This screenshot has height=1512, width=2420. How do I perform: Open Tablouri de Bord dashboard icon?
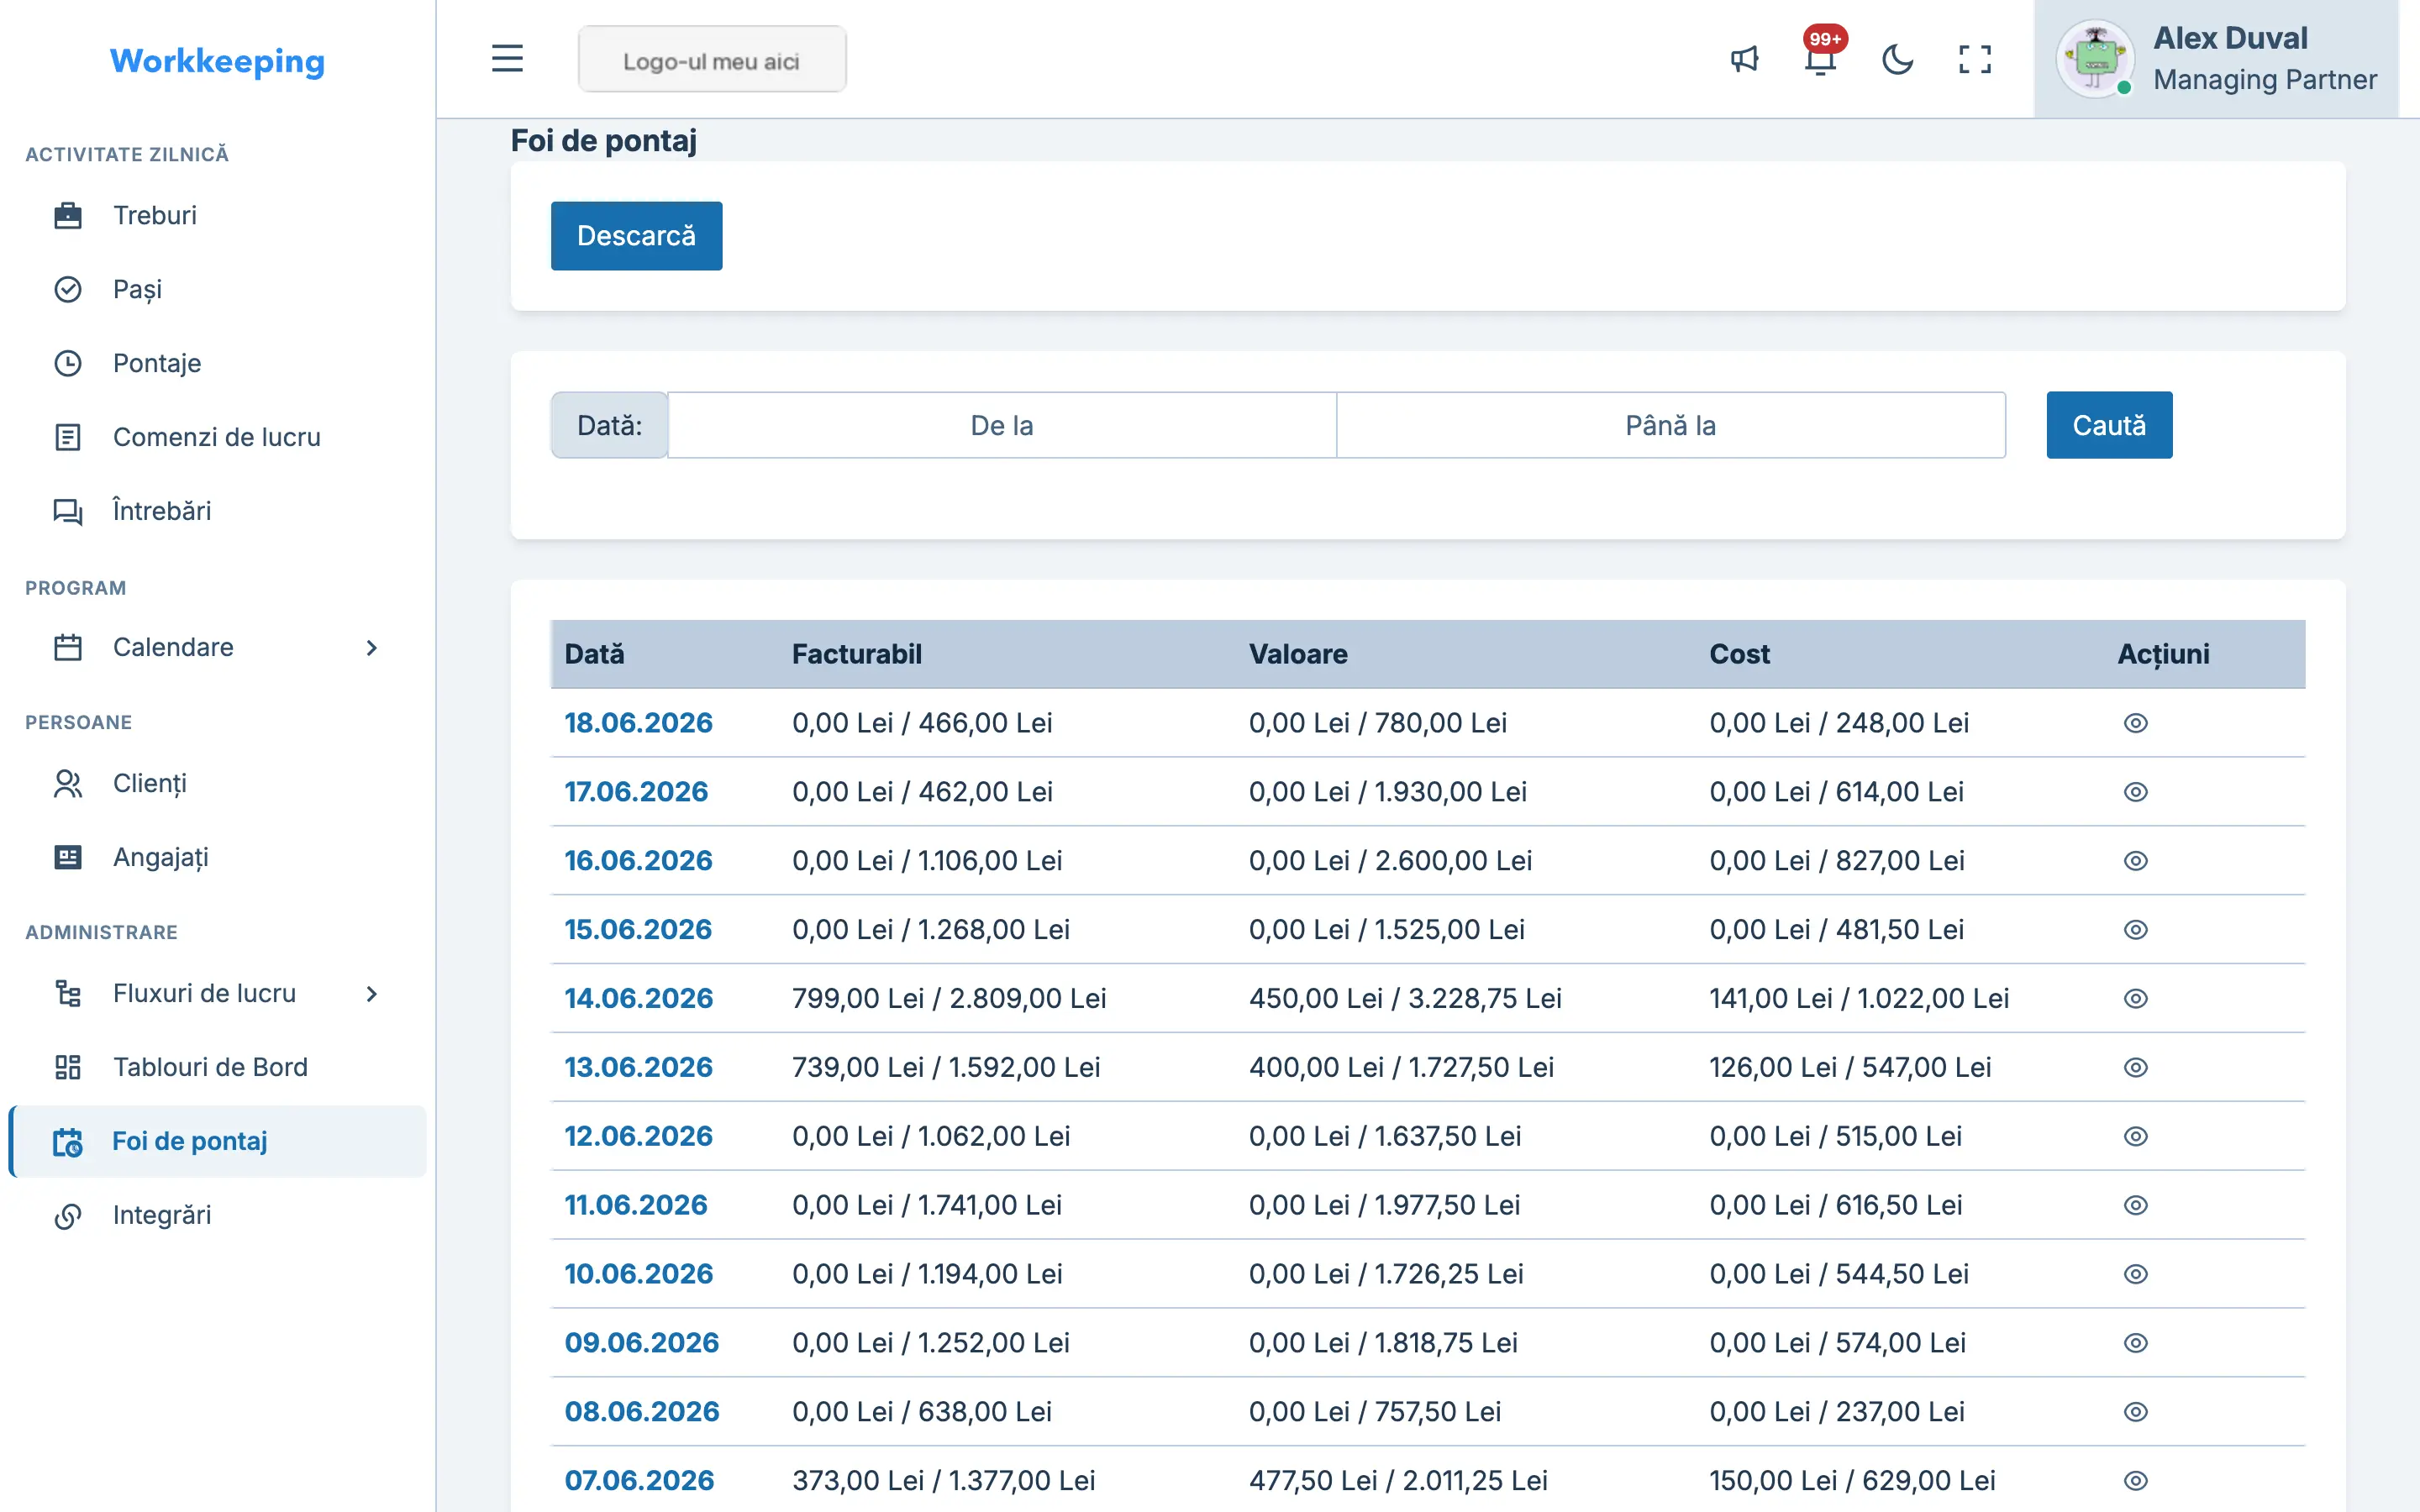68,1067
